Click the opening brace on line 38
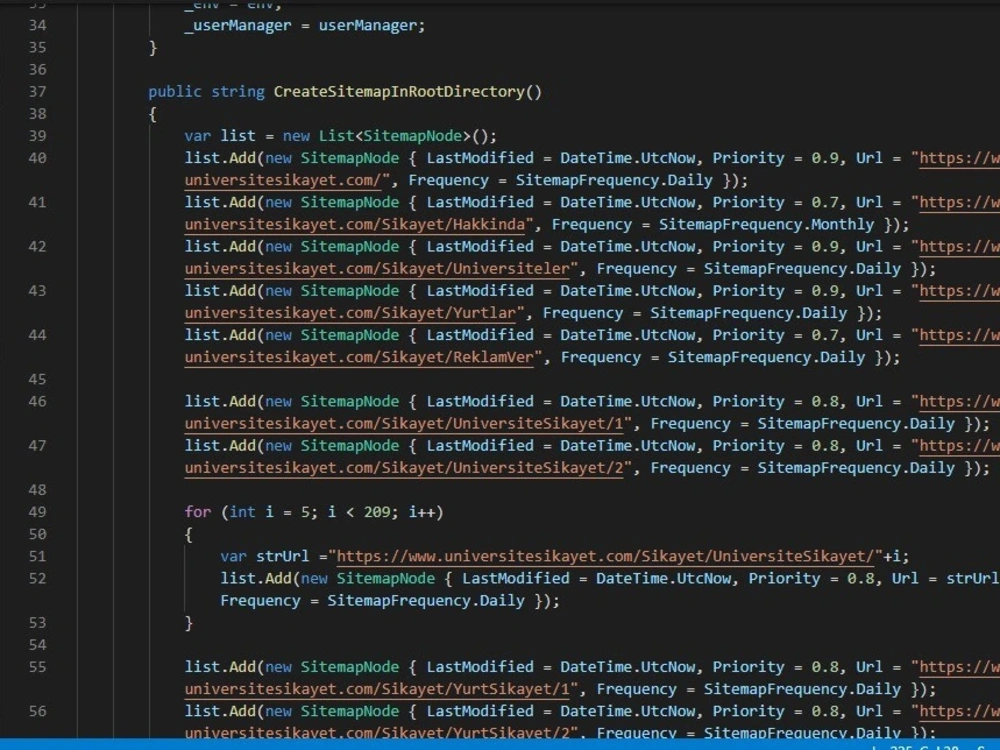Viewport: 1000px width, 750px height. [152, 114]
